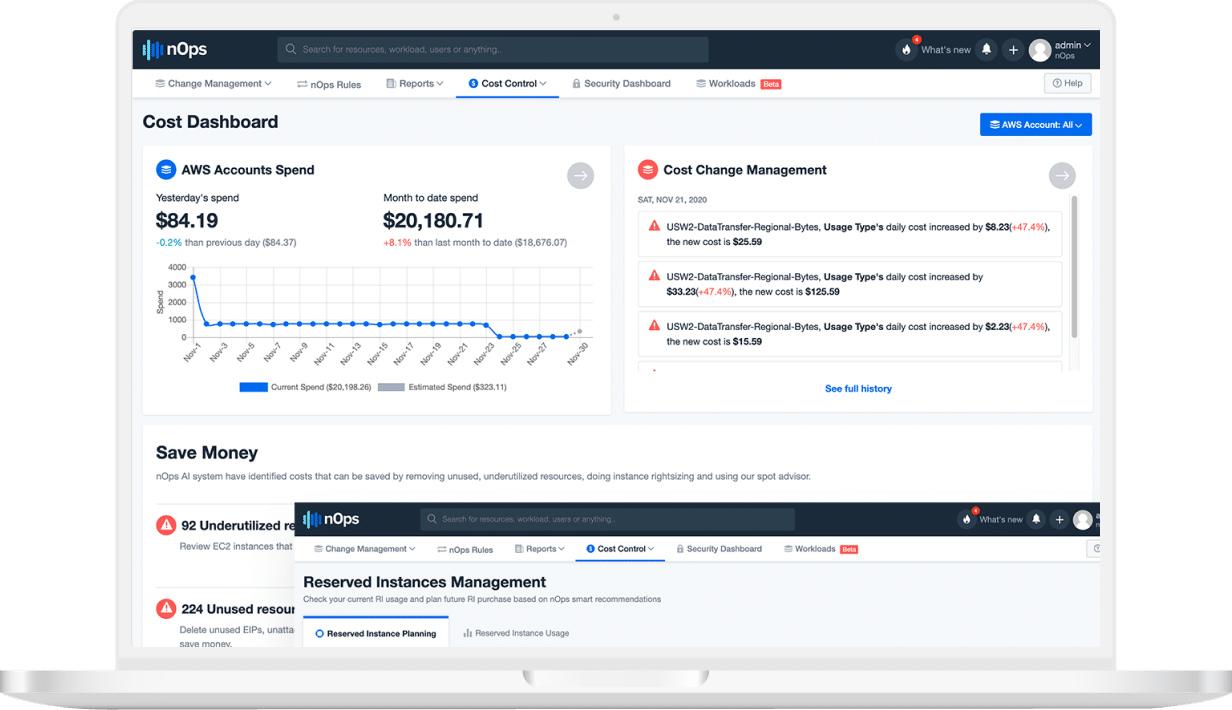
Task: Click What's new in Reserved Instances window
Action: pos(1001,520)
